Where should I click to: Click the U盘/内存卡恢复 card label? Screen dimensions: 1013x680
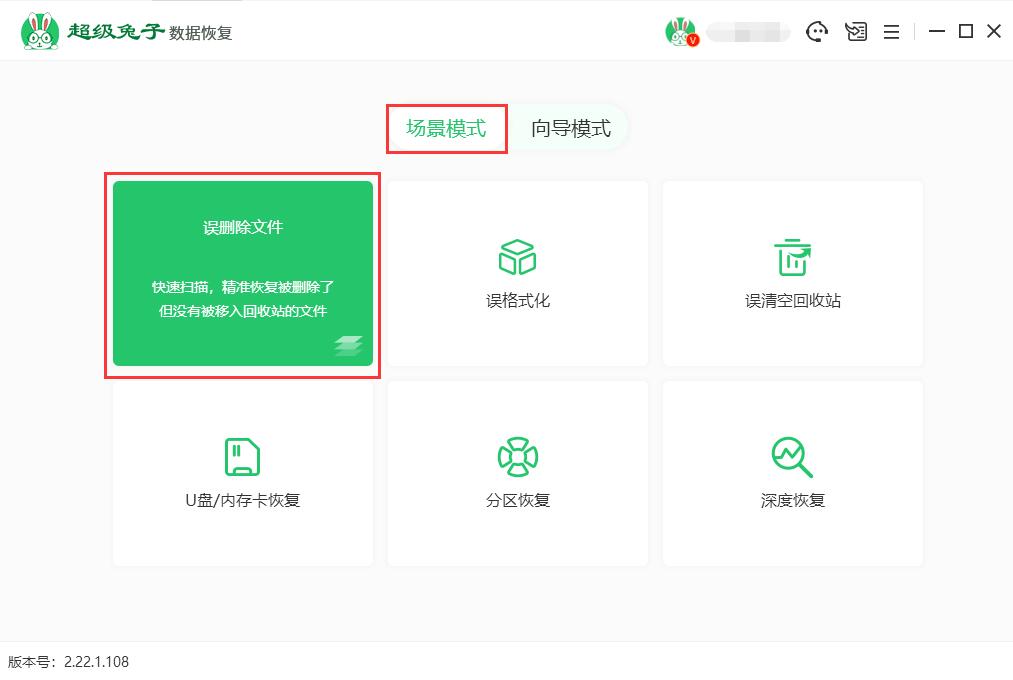242,498
